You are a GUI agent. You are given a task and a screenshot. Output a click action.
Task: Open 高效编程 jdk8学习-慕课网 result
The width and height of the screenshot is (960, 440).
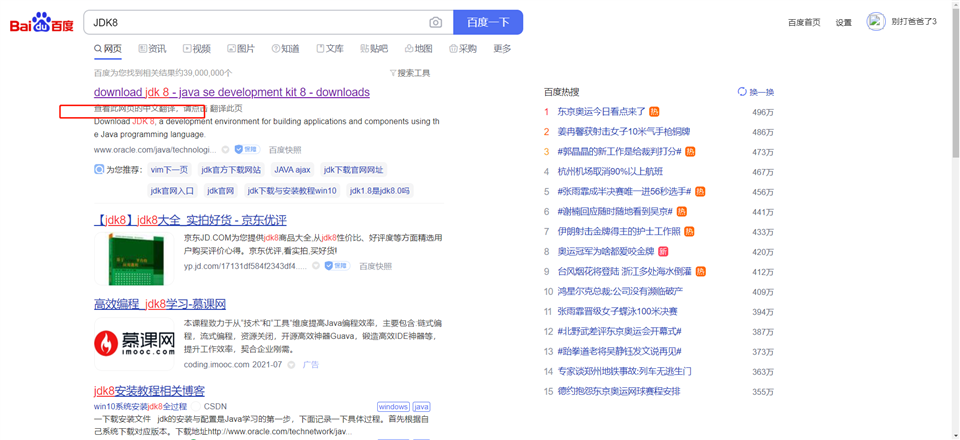[x=160, y=304]
